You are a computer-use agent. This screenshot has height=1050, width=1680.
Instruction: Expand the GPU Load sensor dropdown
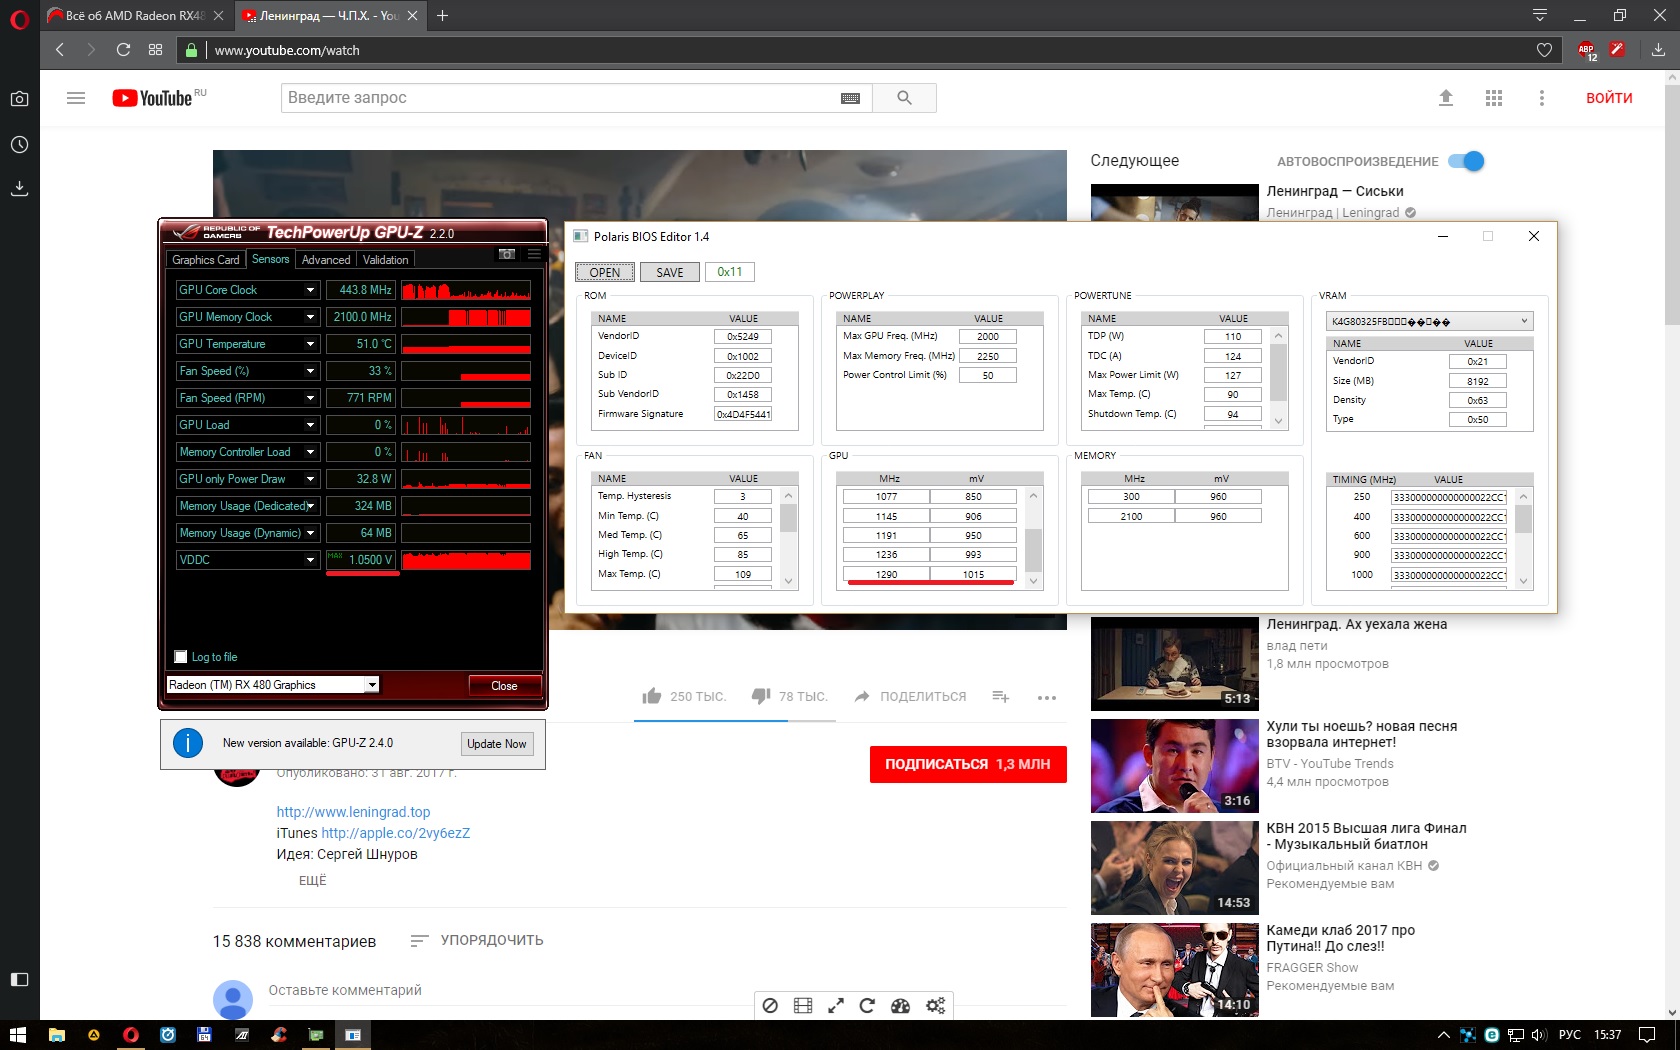(x=311, y=425)
